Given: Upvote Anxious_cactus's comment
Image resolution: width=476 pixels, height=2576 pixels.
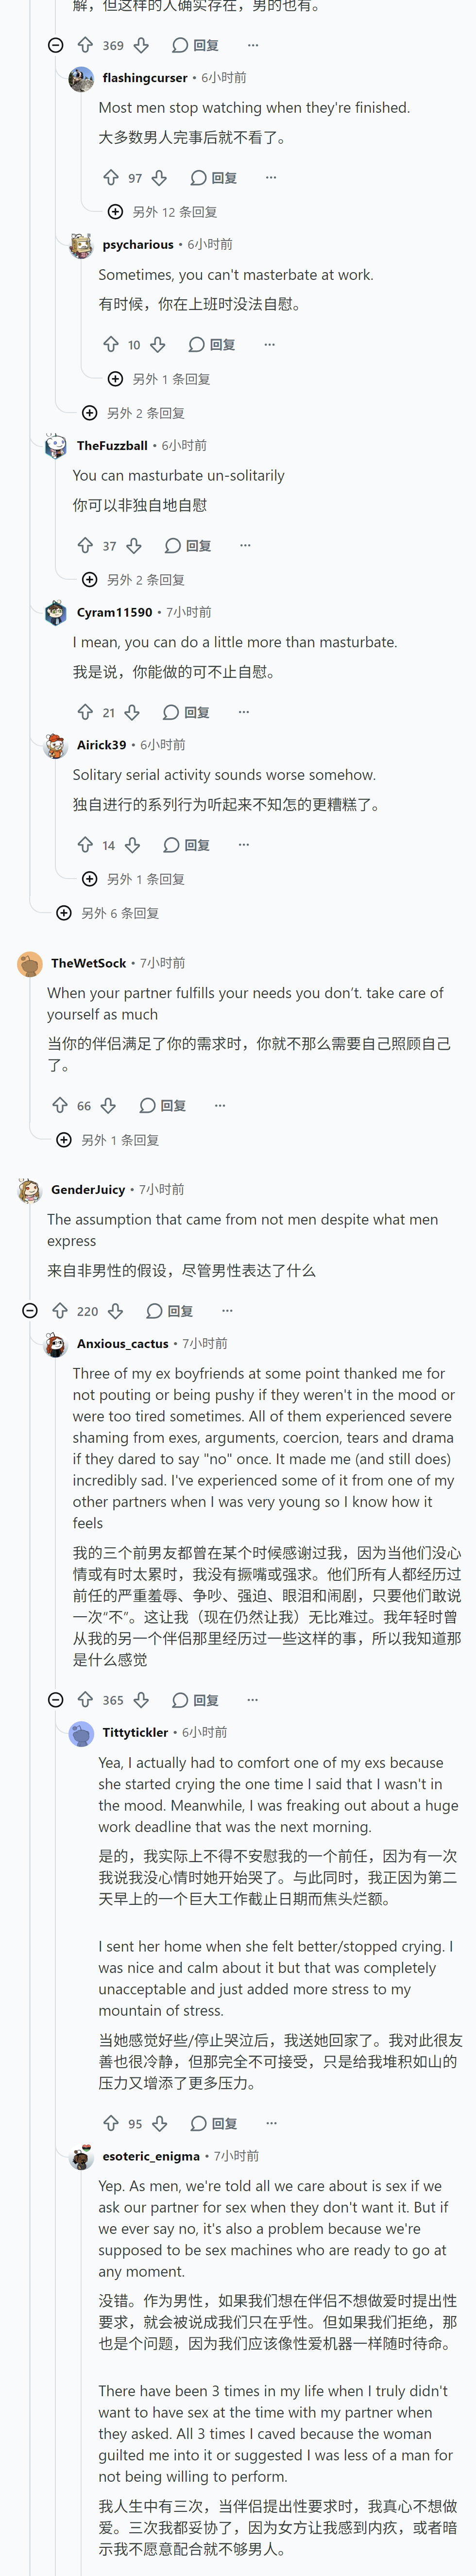Looking at the screenshot, I should (x=85, y=1700).
